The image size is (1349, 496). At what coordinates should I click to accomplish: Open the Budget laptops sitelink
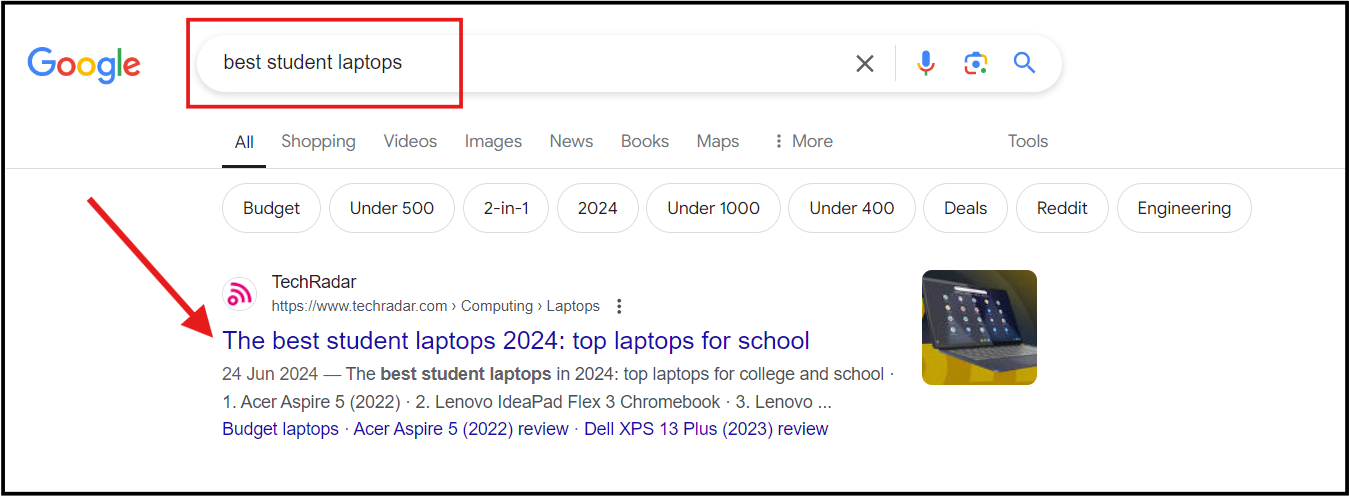coord(280,429)
